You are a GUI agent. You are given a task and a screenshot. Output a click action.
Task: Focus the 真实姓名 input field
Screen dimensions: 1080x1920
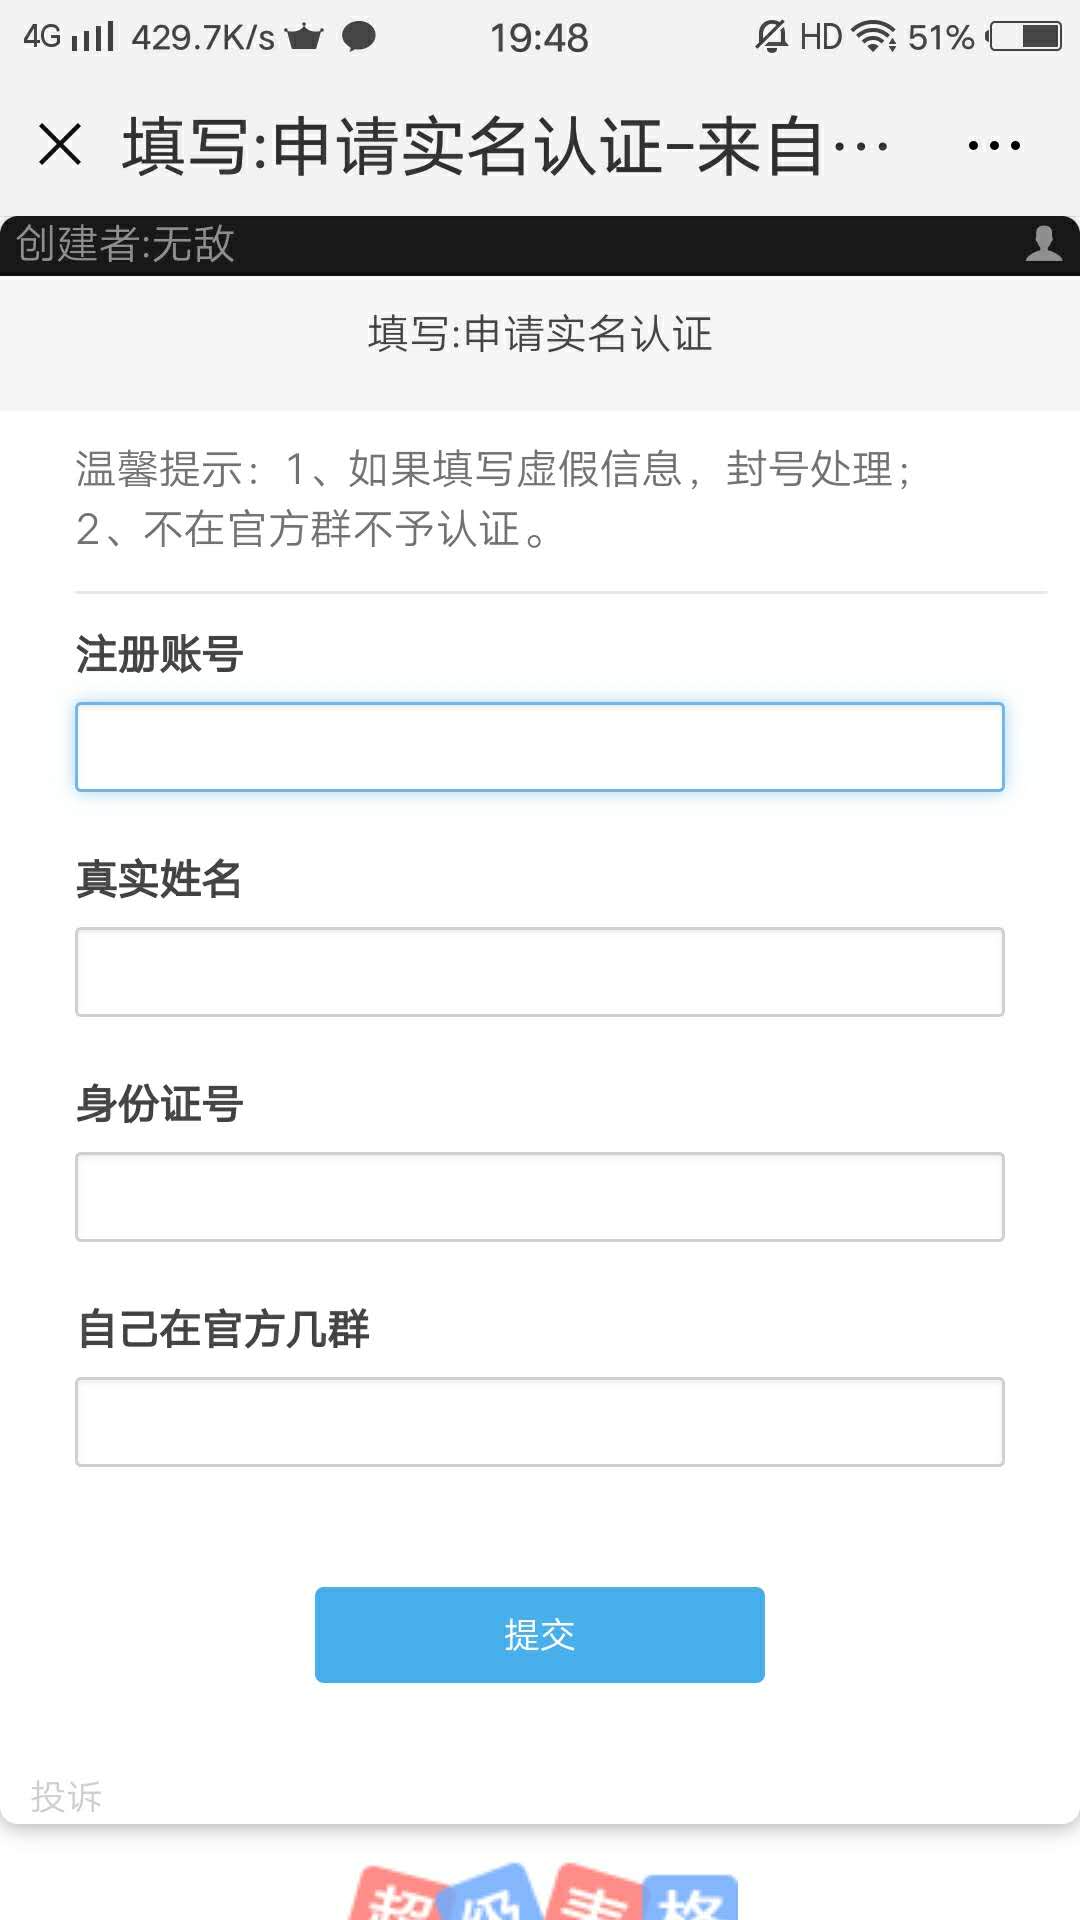click(x=540, y=972)
